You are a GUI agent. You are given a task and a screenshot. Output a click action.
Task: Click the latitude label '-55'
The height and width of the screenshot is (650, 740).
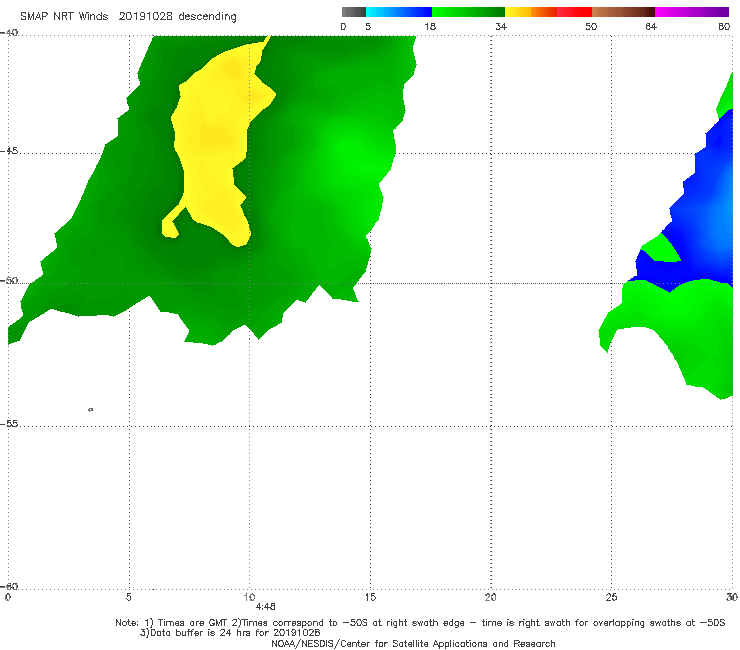click(9, 423)
